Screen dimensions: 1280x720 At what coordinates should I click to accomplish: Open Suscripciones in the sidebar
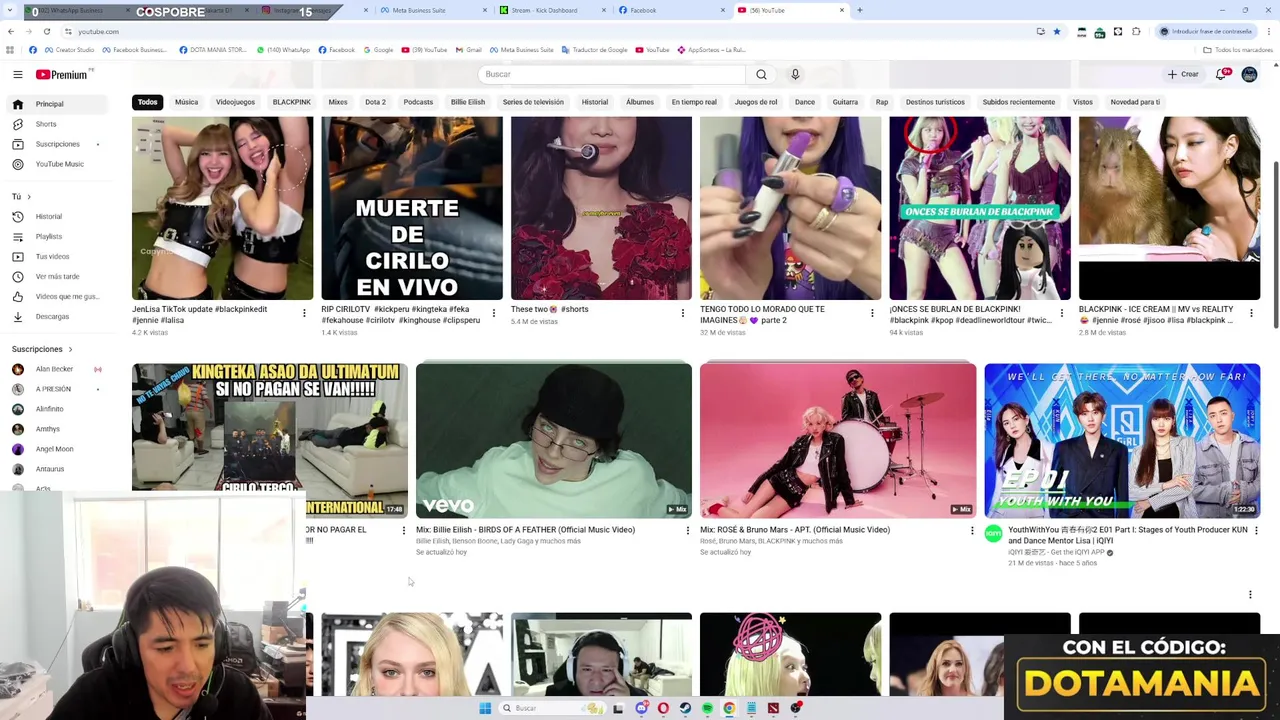coord(55,144)
